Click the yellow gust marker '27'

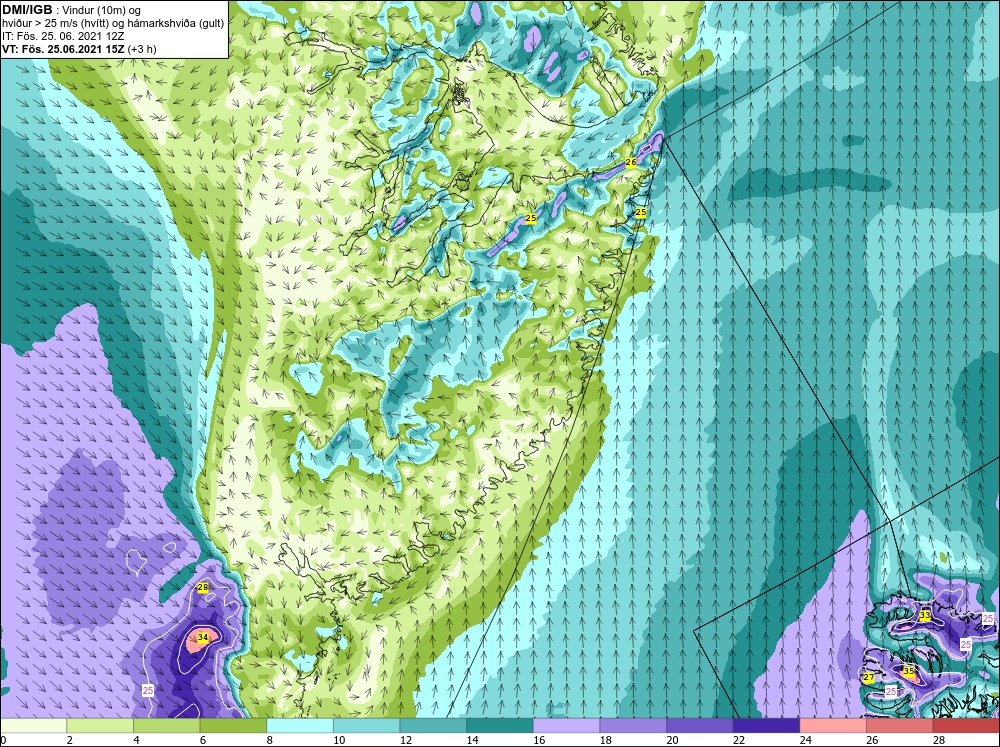[869, 677]
